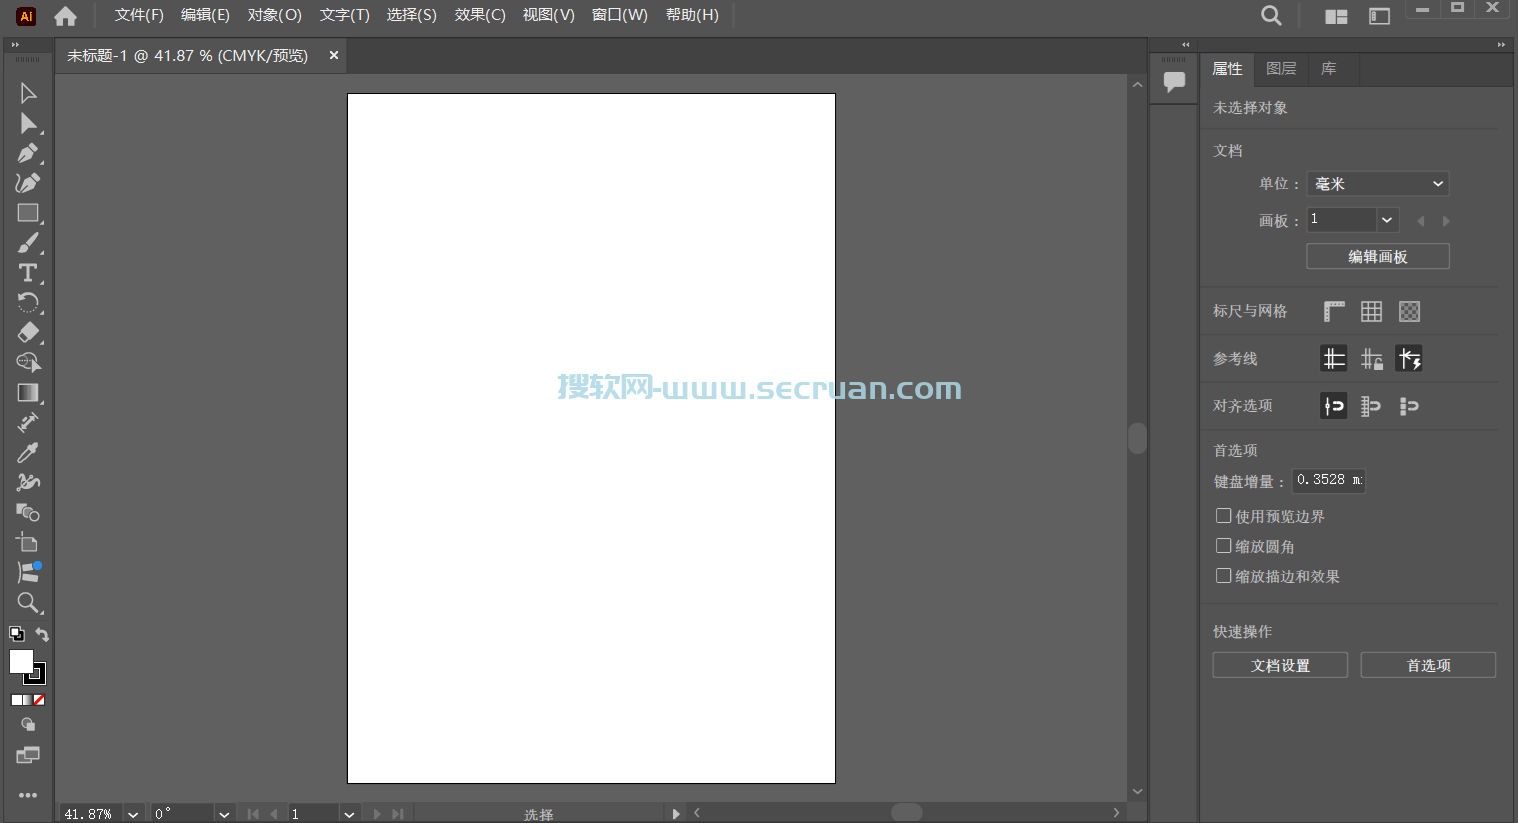Open the Comments panel speech bubble
1518x823 pixels.
click(x=1174, y=82)
